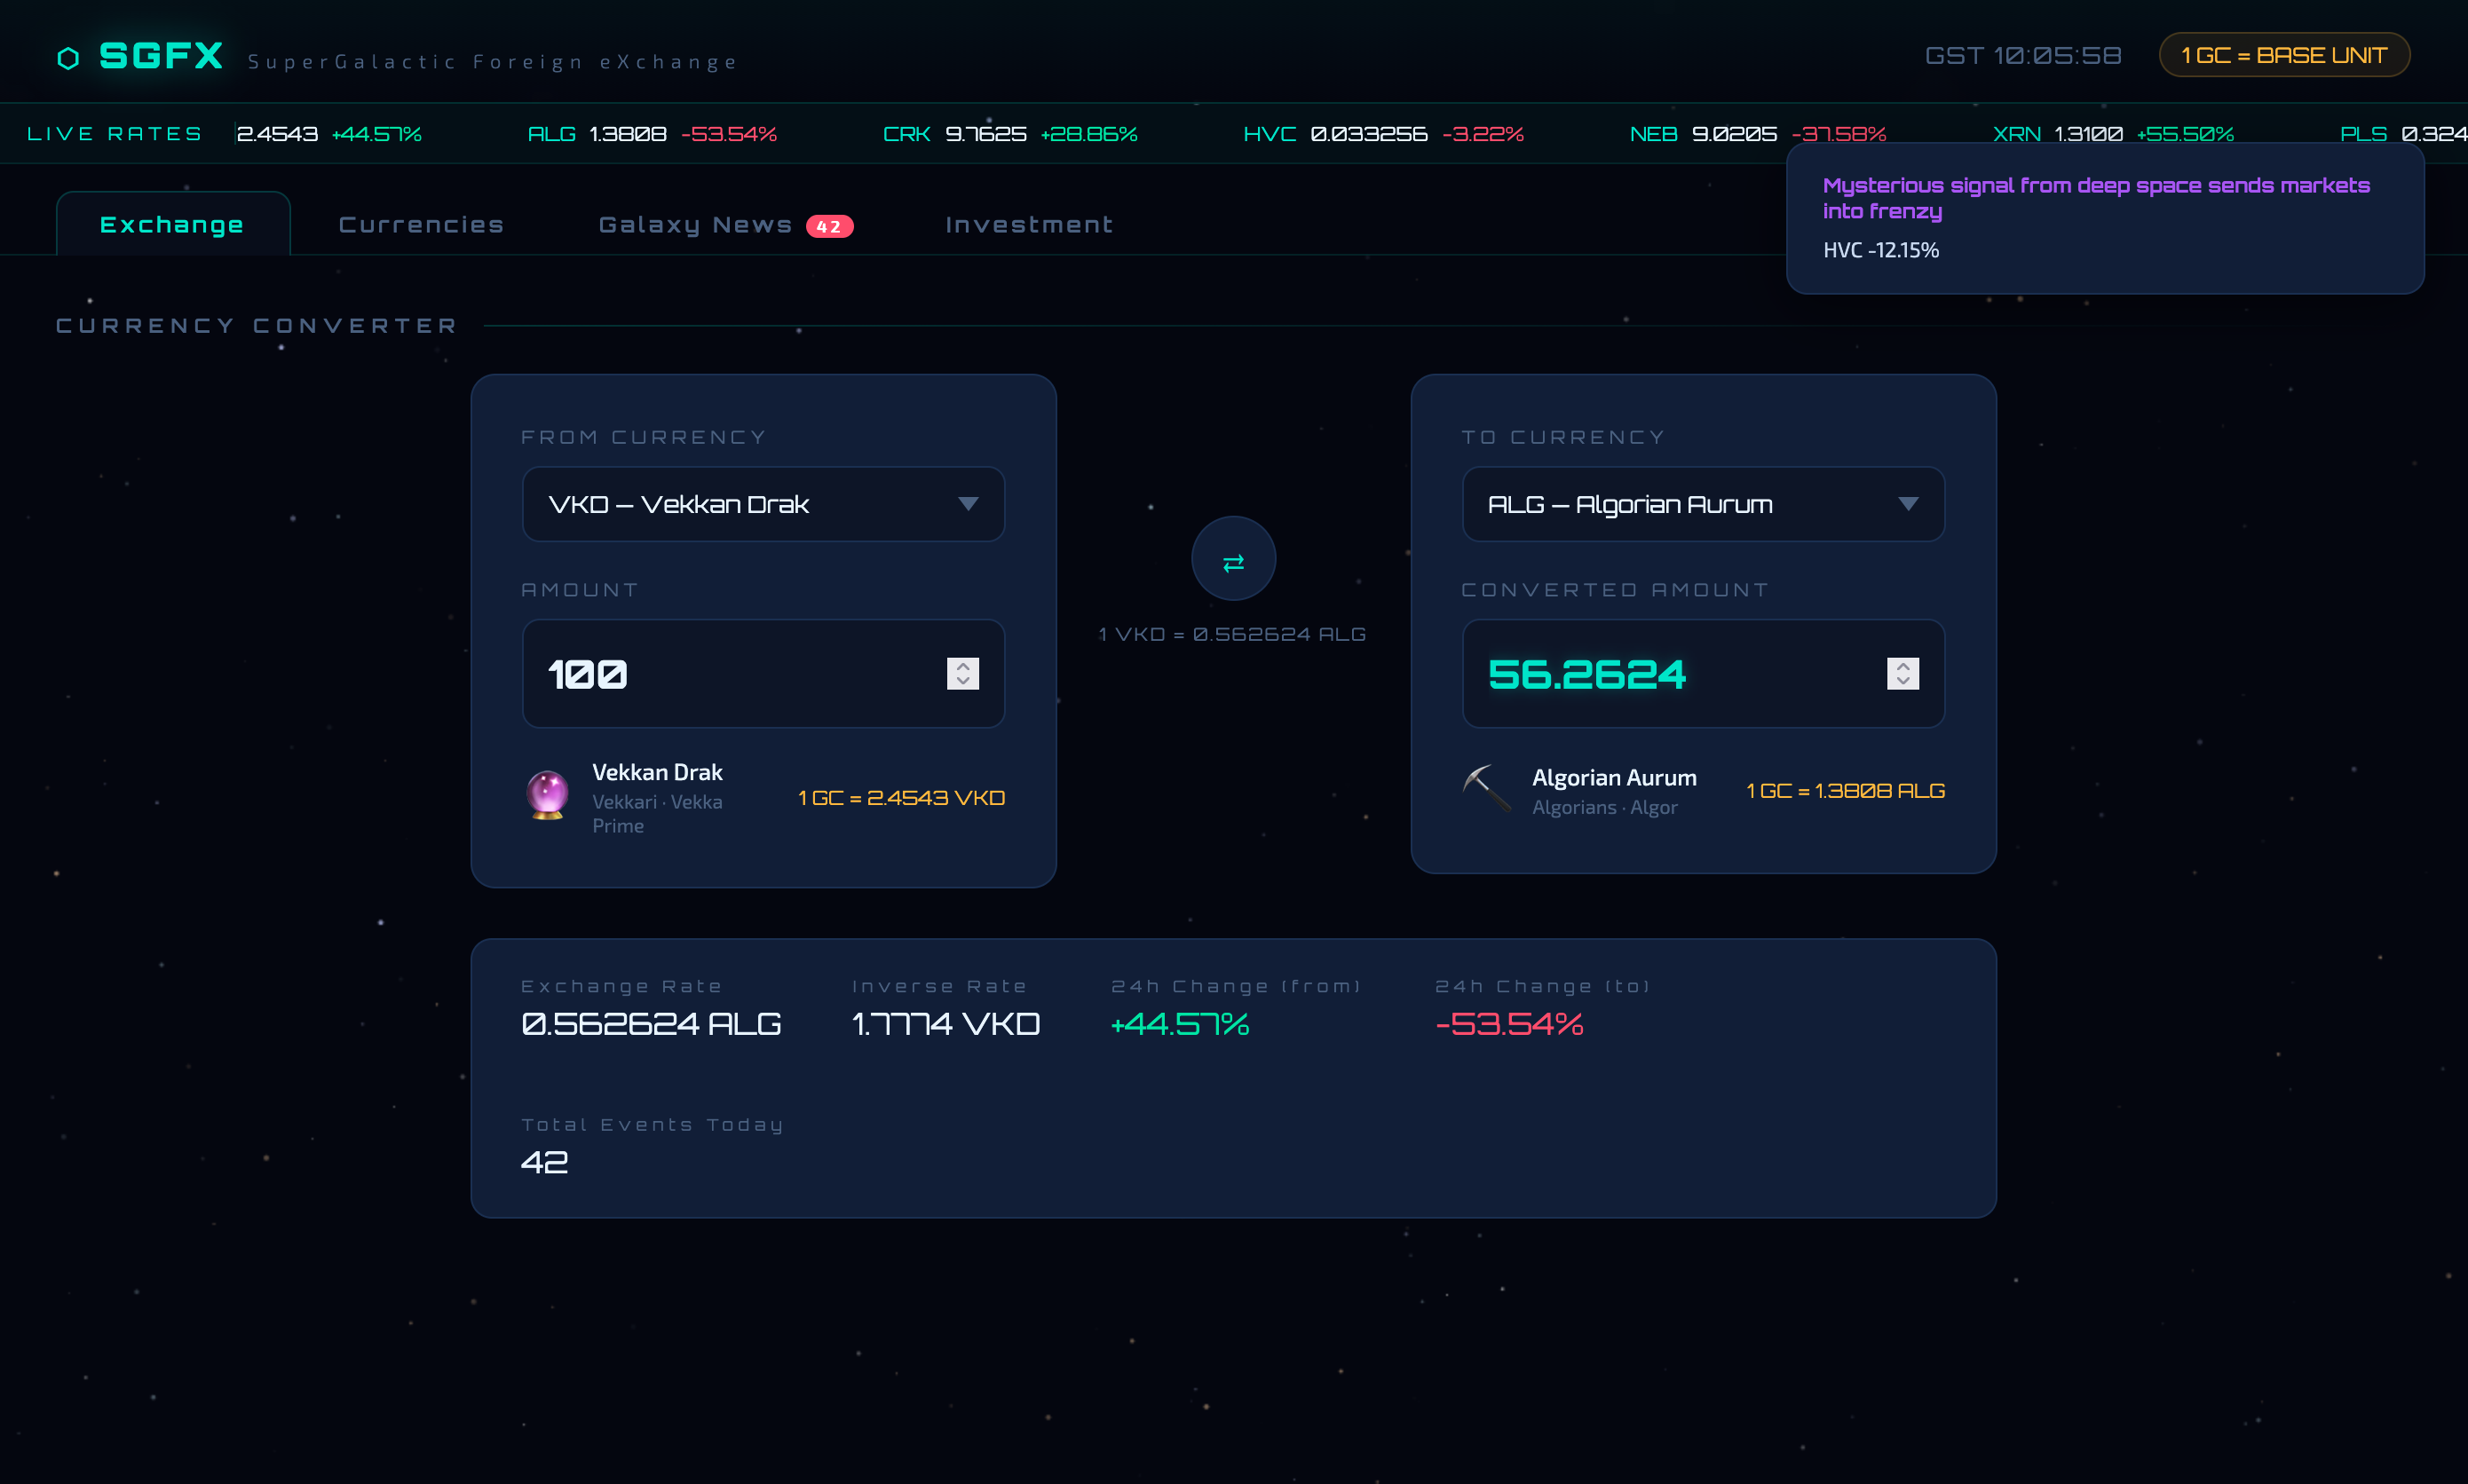
Task: Click the Vekkan Drak crystal ball icon
Action: 547,794
